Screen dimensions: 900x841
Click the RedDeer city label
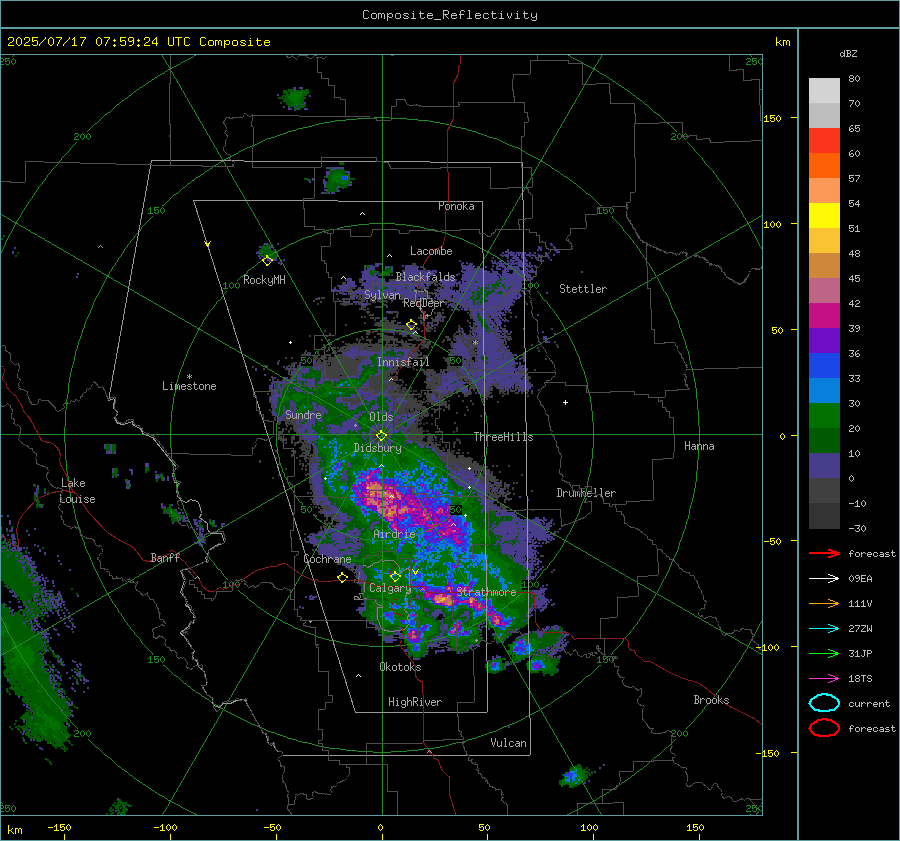click(x=424, y=303)
